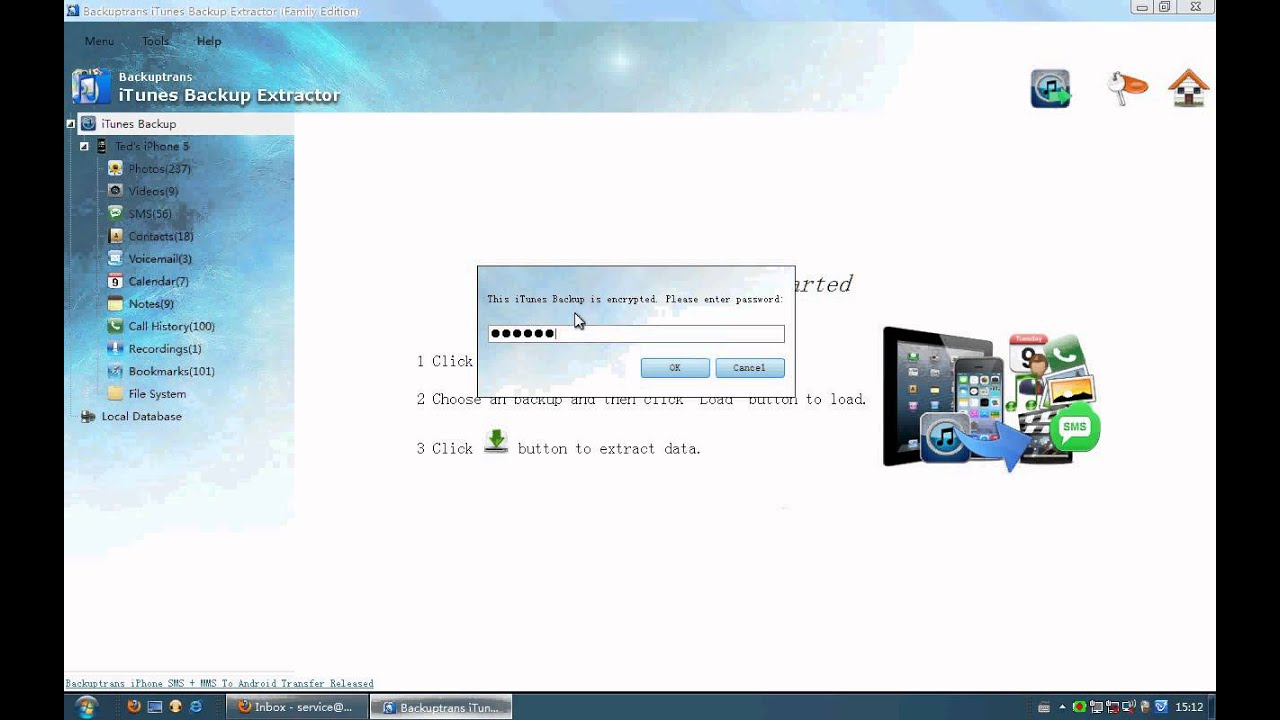Dismiss the password dialog with Cancel
This screenshot has width=1280, height=720.
coord(750,368)
